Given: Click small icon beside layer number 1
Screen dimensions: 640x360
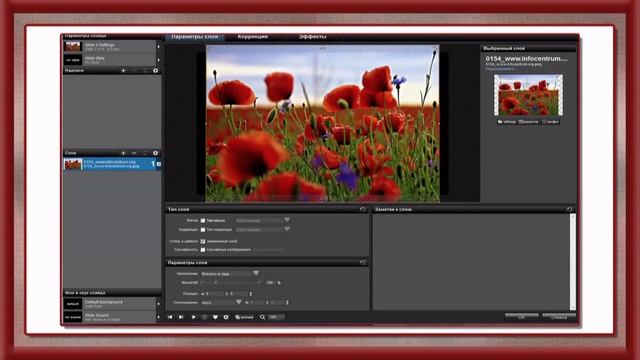Looking at the screenshot, I should point(159,164).
